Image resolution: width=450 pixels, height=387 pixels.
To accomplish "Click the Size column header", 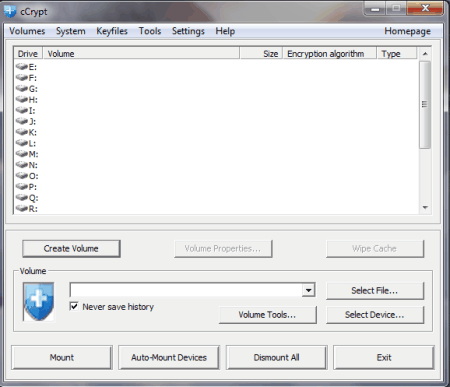I will pos(261,54).
